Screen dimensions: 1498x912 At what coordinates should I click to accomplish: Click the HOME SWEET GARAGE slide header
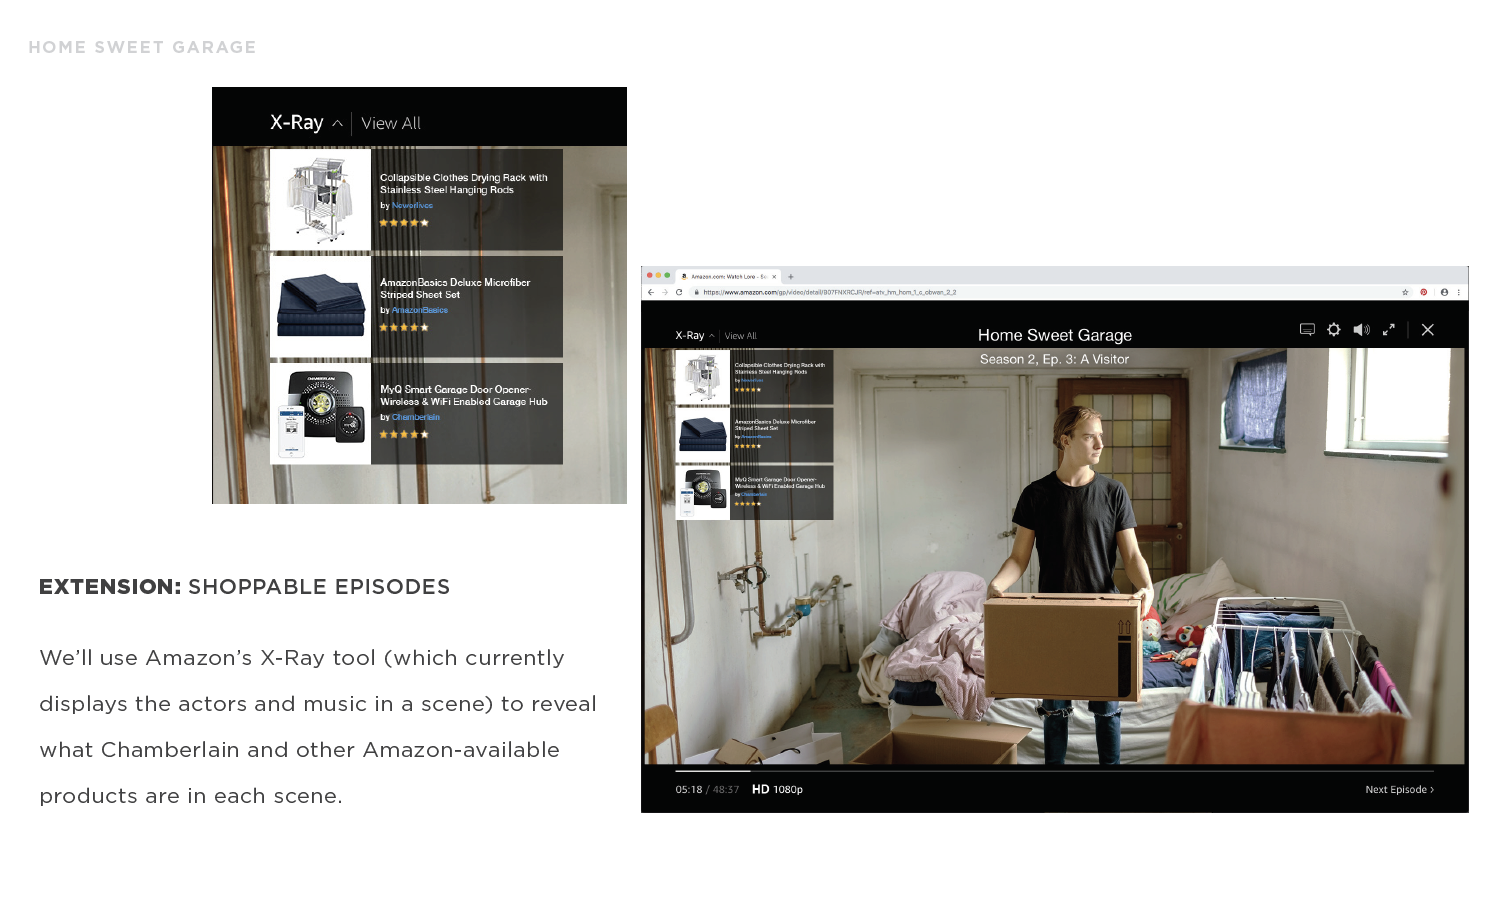pyautogui.click(x=142, y=47)
